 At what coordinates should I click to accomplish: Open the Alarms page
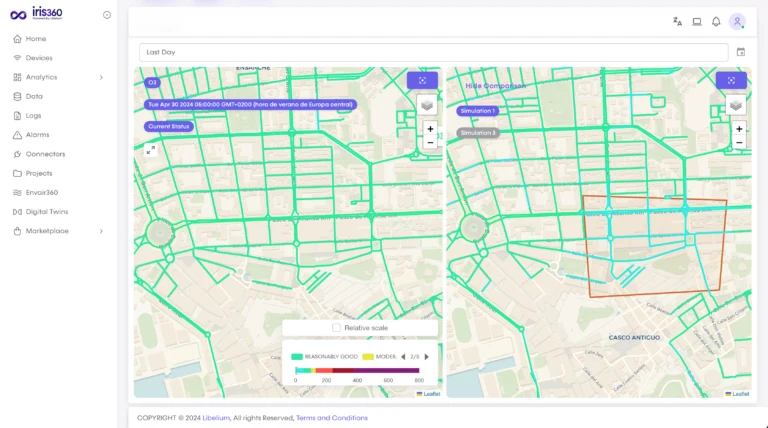pyautogui.click(x=37, y=135)
